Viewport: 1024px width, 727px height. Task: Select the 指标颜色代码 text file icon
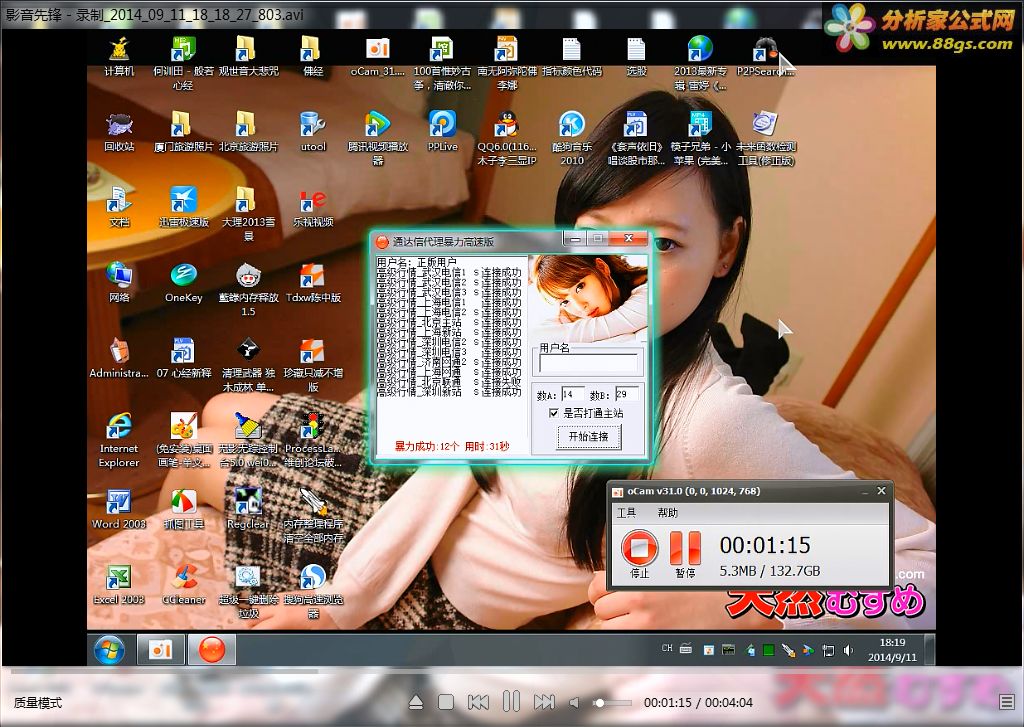571,56
